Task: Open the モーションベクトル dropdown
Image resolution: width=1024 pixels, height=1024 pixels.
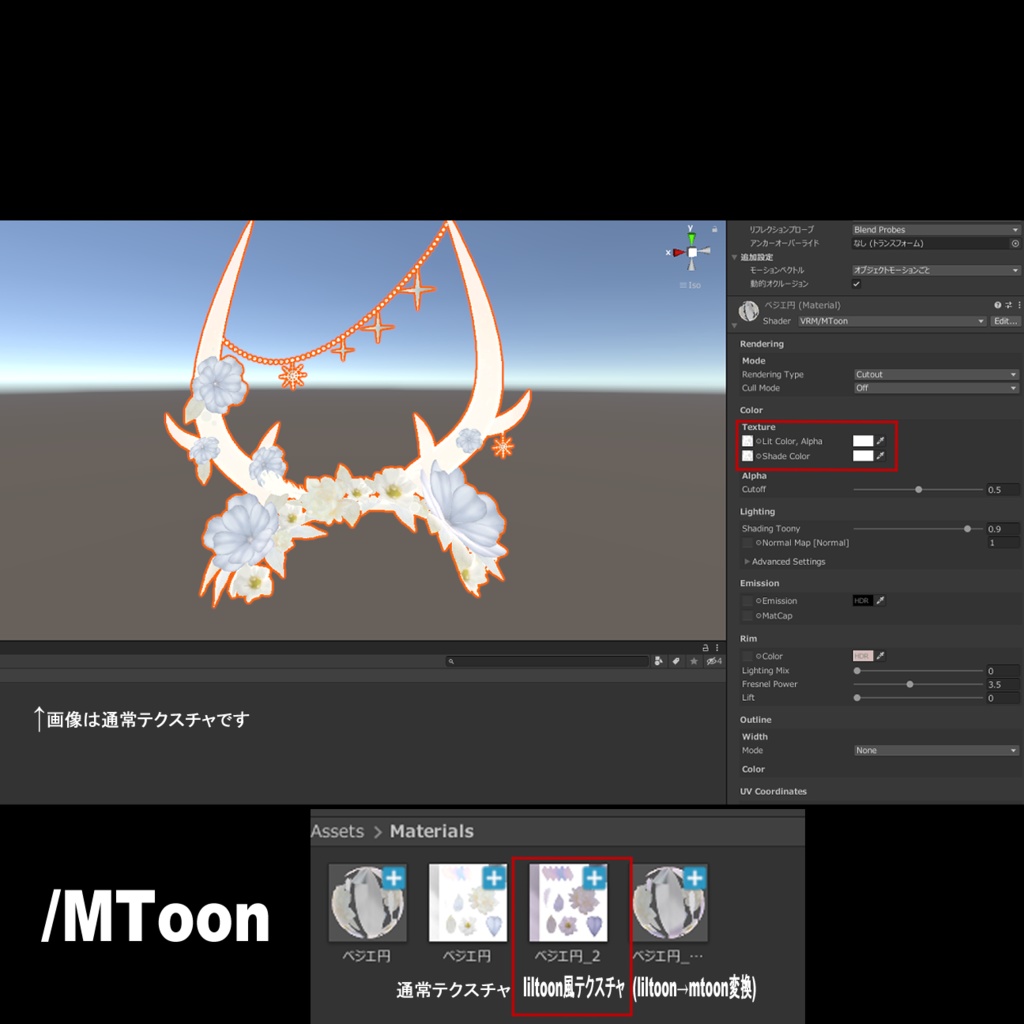Action: pos(936,270)
